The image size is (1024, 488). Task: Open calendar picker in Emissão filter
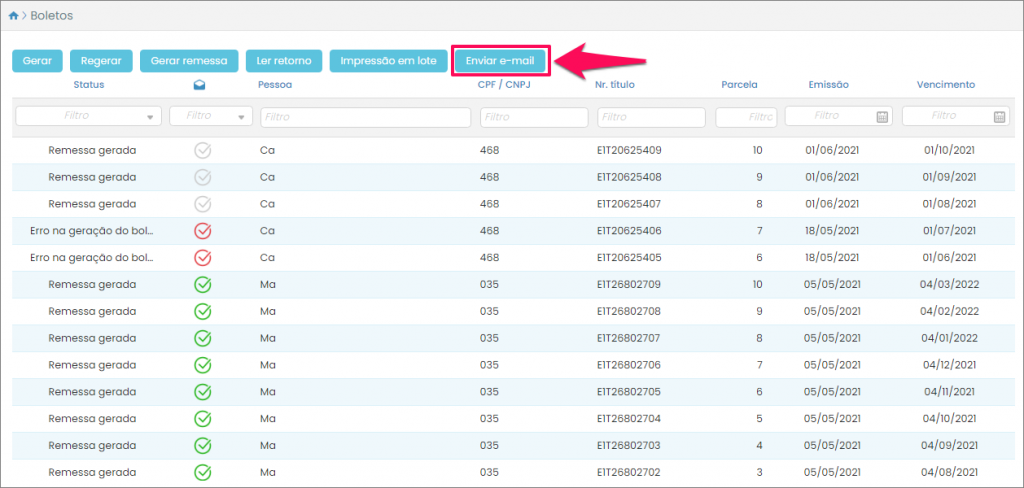(882, 117)
